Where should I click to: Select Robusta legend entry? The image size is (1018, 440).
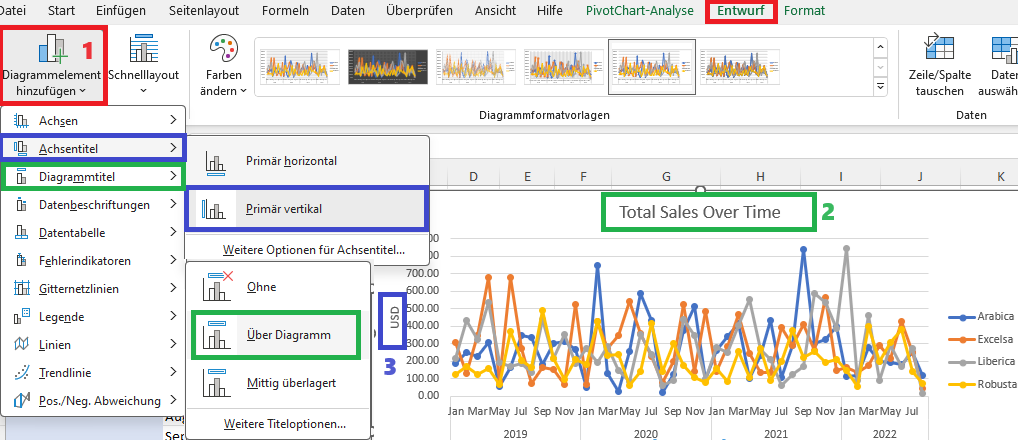click(982, 384)
